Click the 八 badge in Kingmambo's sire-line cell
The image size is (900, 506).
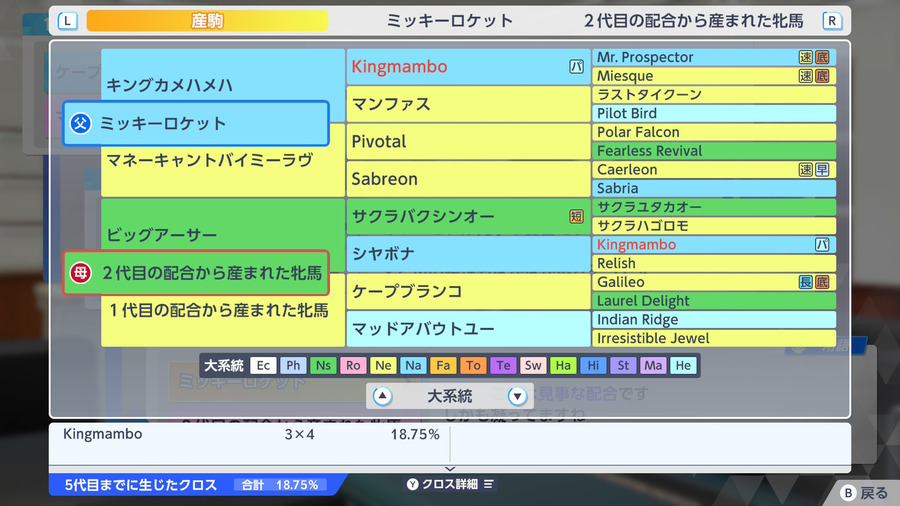[x=576, y=67]
